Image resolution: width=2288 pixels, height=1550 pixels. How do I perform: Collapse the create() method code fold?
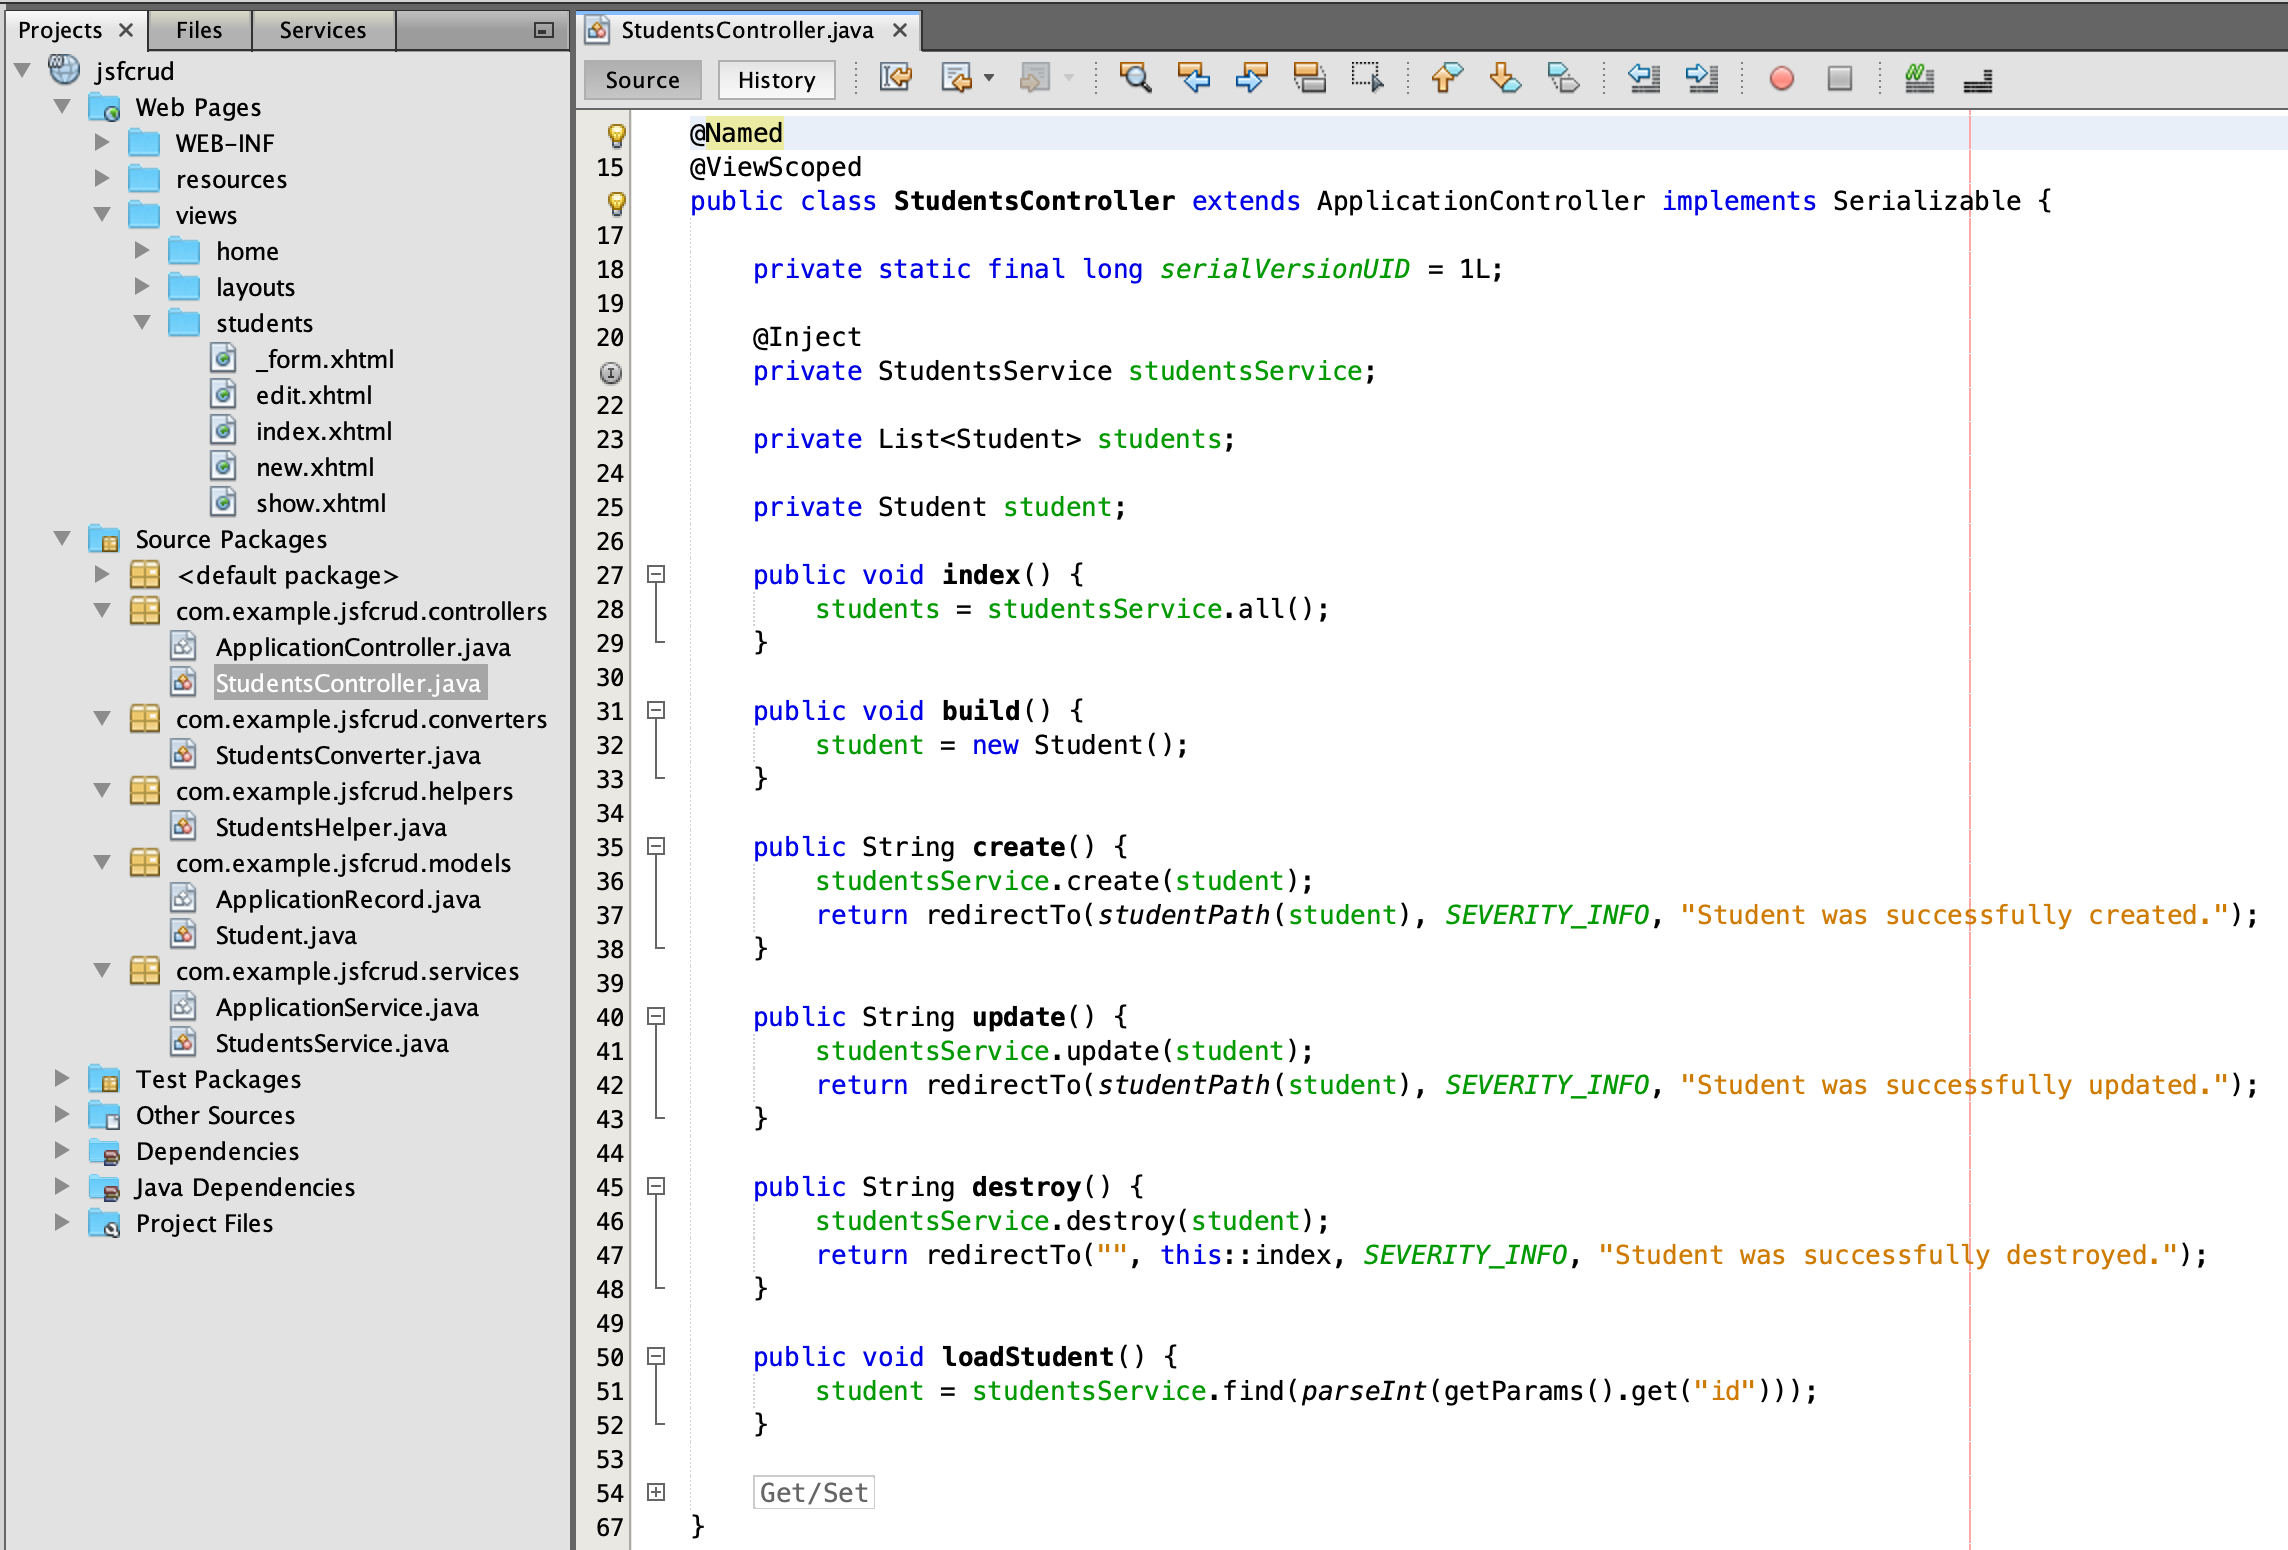[x=656, y=846]
